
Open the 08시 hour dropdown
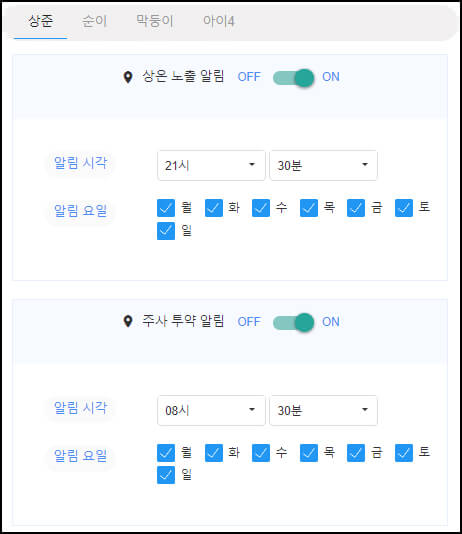point(211,410)
